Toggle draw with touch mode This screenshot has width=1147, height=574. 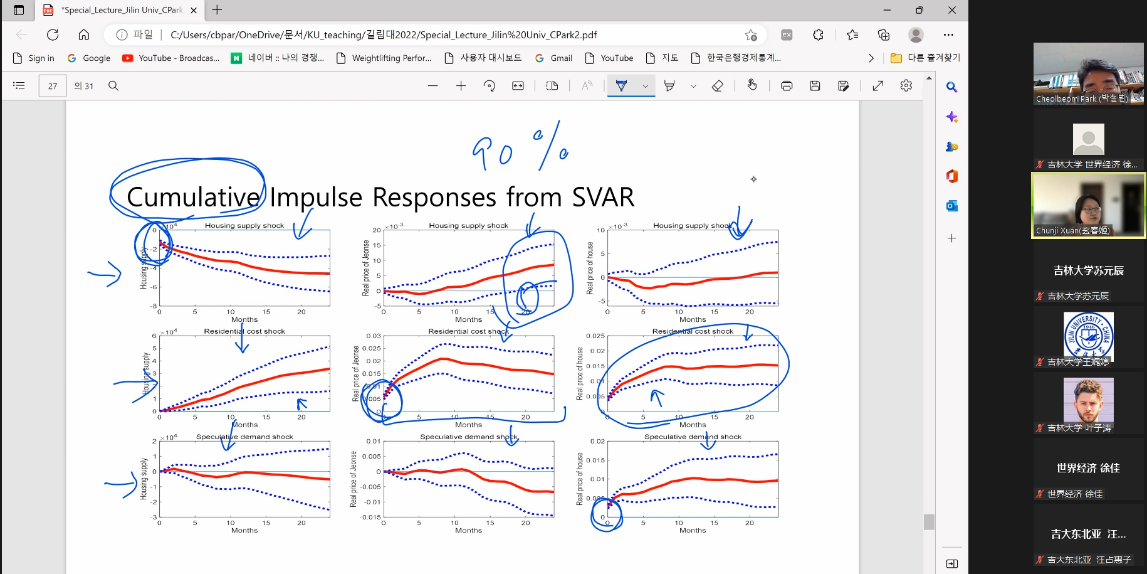click(x=752, y=86)
